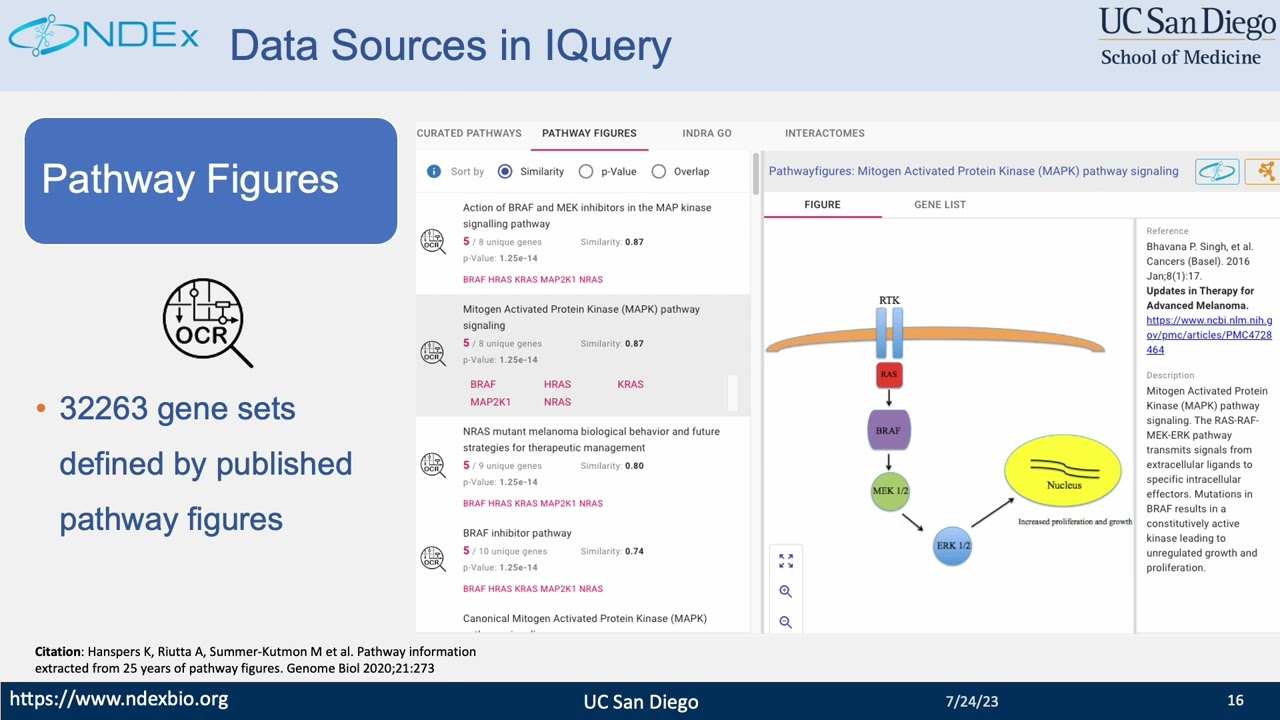This screenshot has height=720, width=1280.
Task: Click the 5 / 10 unique genes text
Action: click(505, 551)
